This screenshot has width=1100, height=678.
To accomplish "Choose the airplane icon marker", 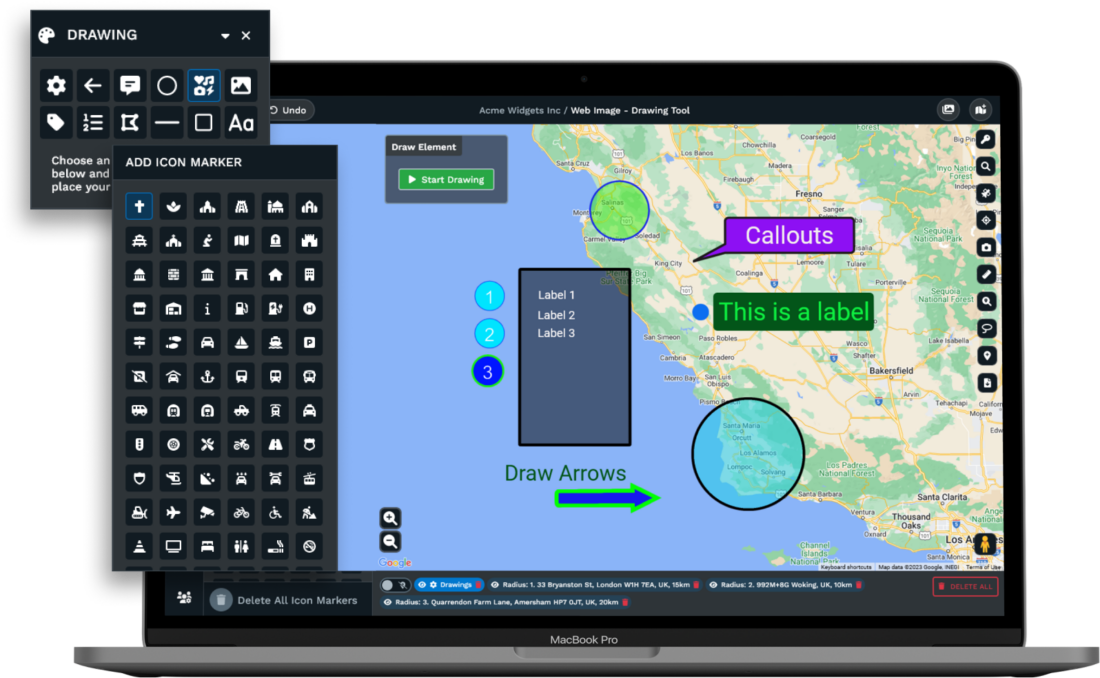I will (x=173, y=512).
